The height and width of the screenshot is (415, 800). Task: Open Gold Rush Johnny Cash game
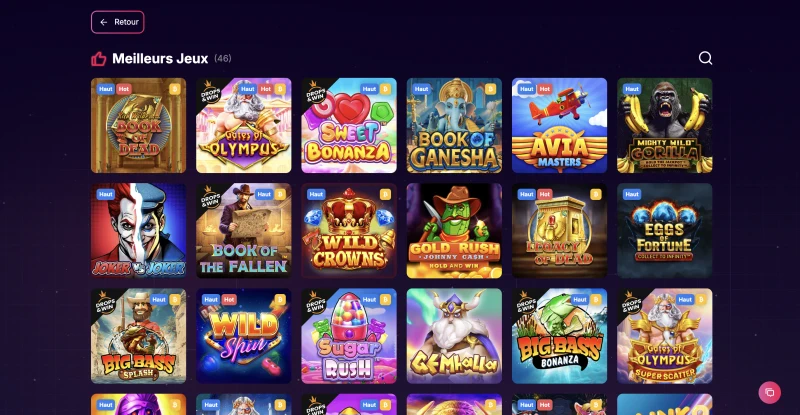click(454, 231)
